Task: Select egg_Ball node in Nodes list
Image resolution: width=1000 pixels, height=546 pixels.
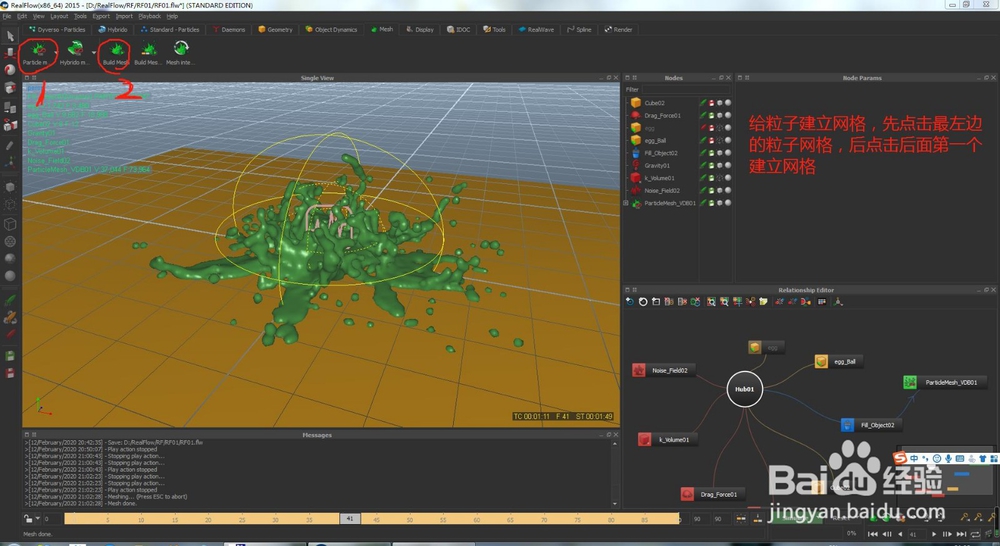Action: 655,140
